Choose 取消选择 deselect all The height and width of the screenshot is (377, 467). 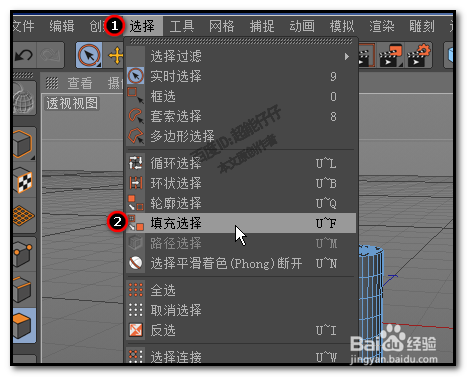[241, 310]
